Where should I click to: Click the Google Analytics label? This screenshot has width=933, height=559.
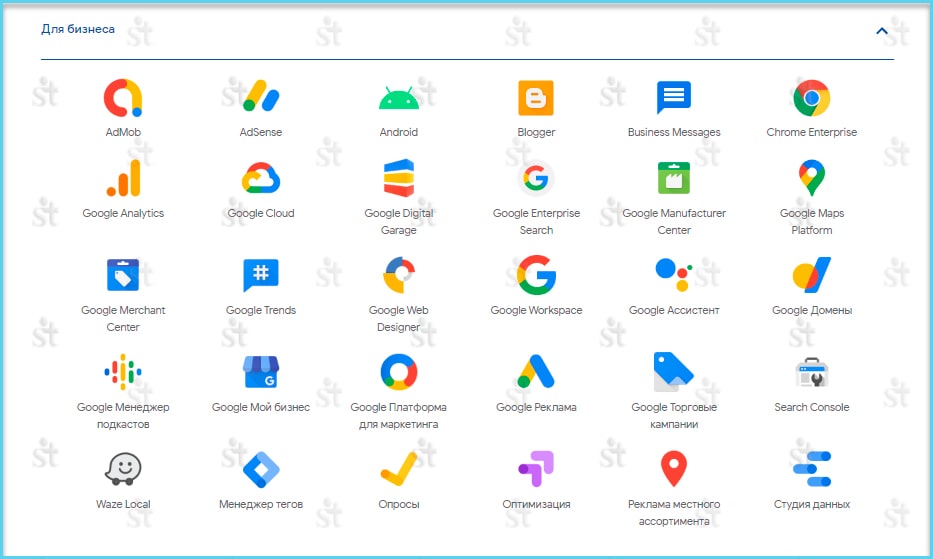tap(123, 213)
